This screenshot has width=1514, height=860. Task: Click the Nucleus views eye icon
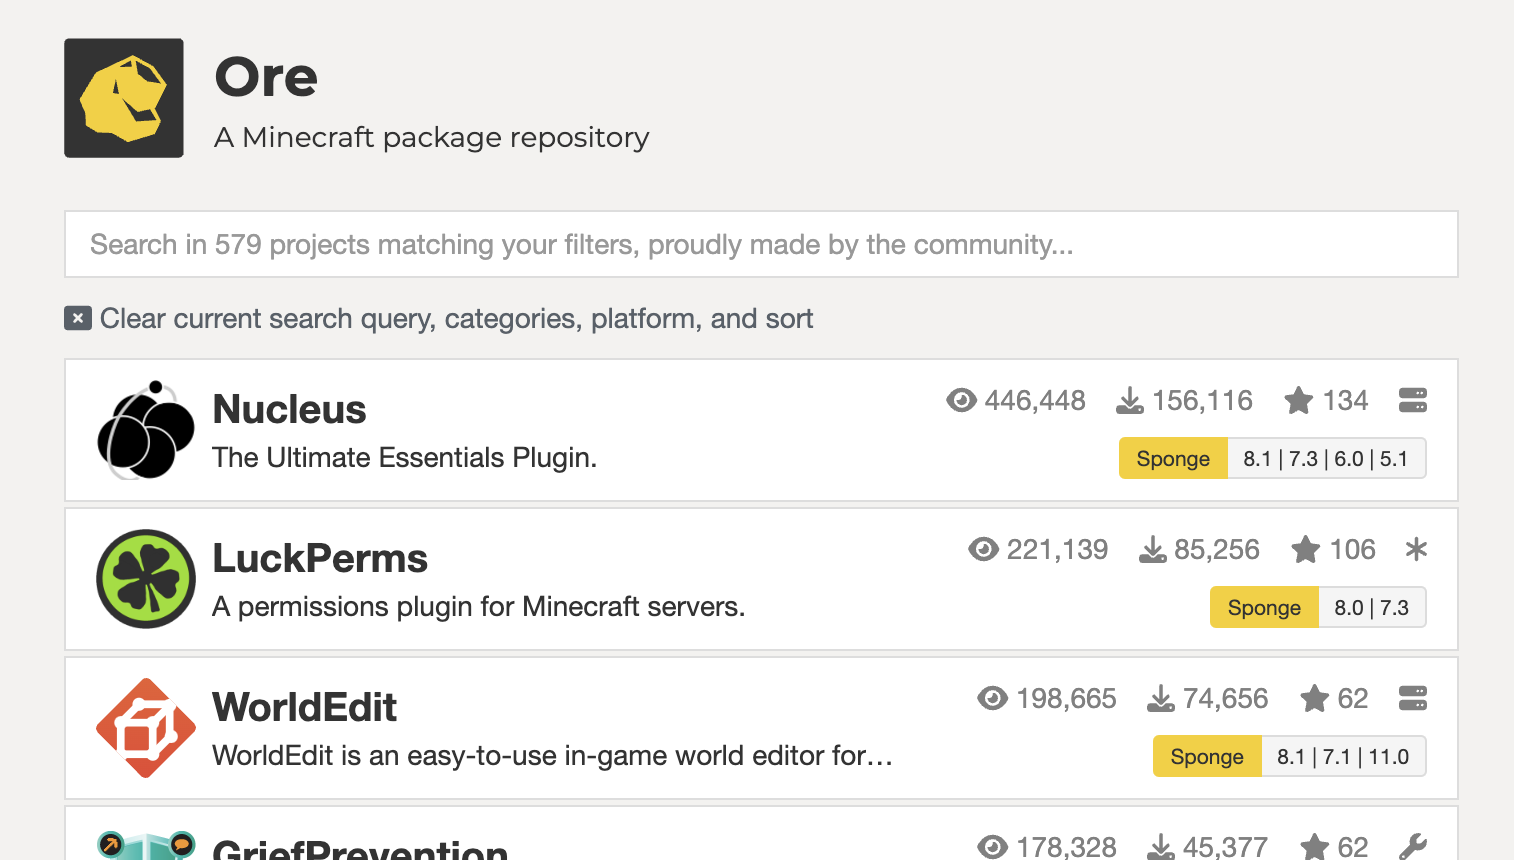click(x=961, y=401)
